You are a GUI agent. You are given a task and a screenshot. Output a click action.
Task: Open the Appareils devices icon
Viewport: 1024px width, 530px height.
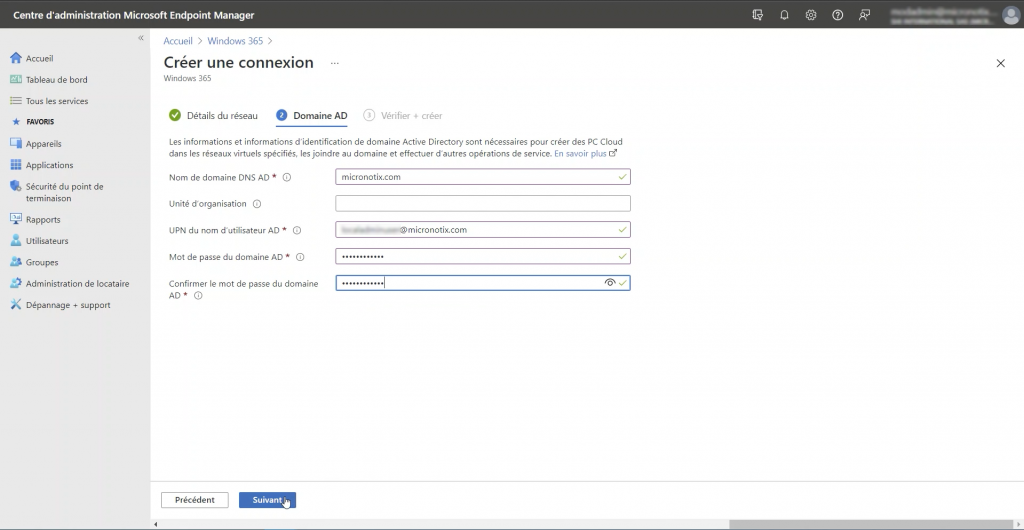(x=16, y=144)
